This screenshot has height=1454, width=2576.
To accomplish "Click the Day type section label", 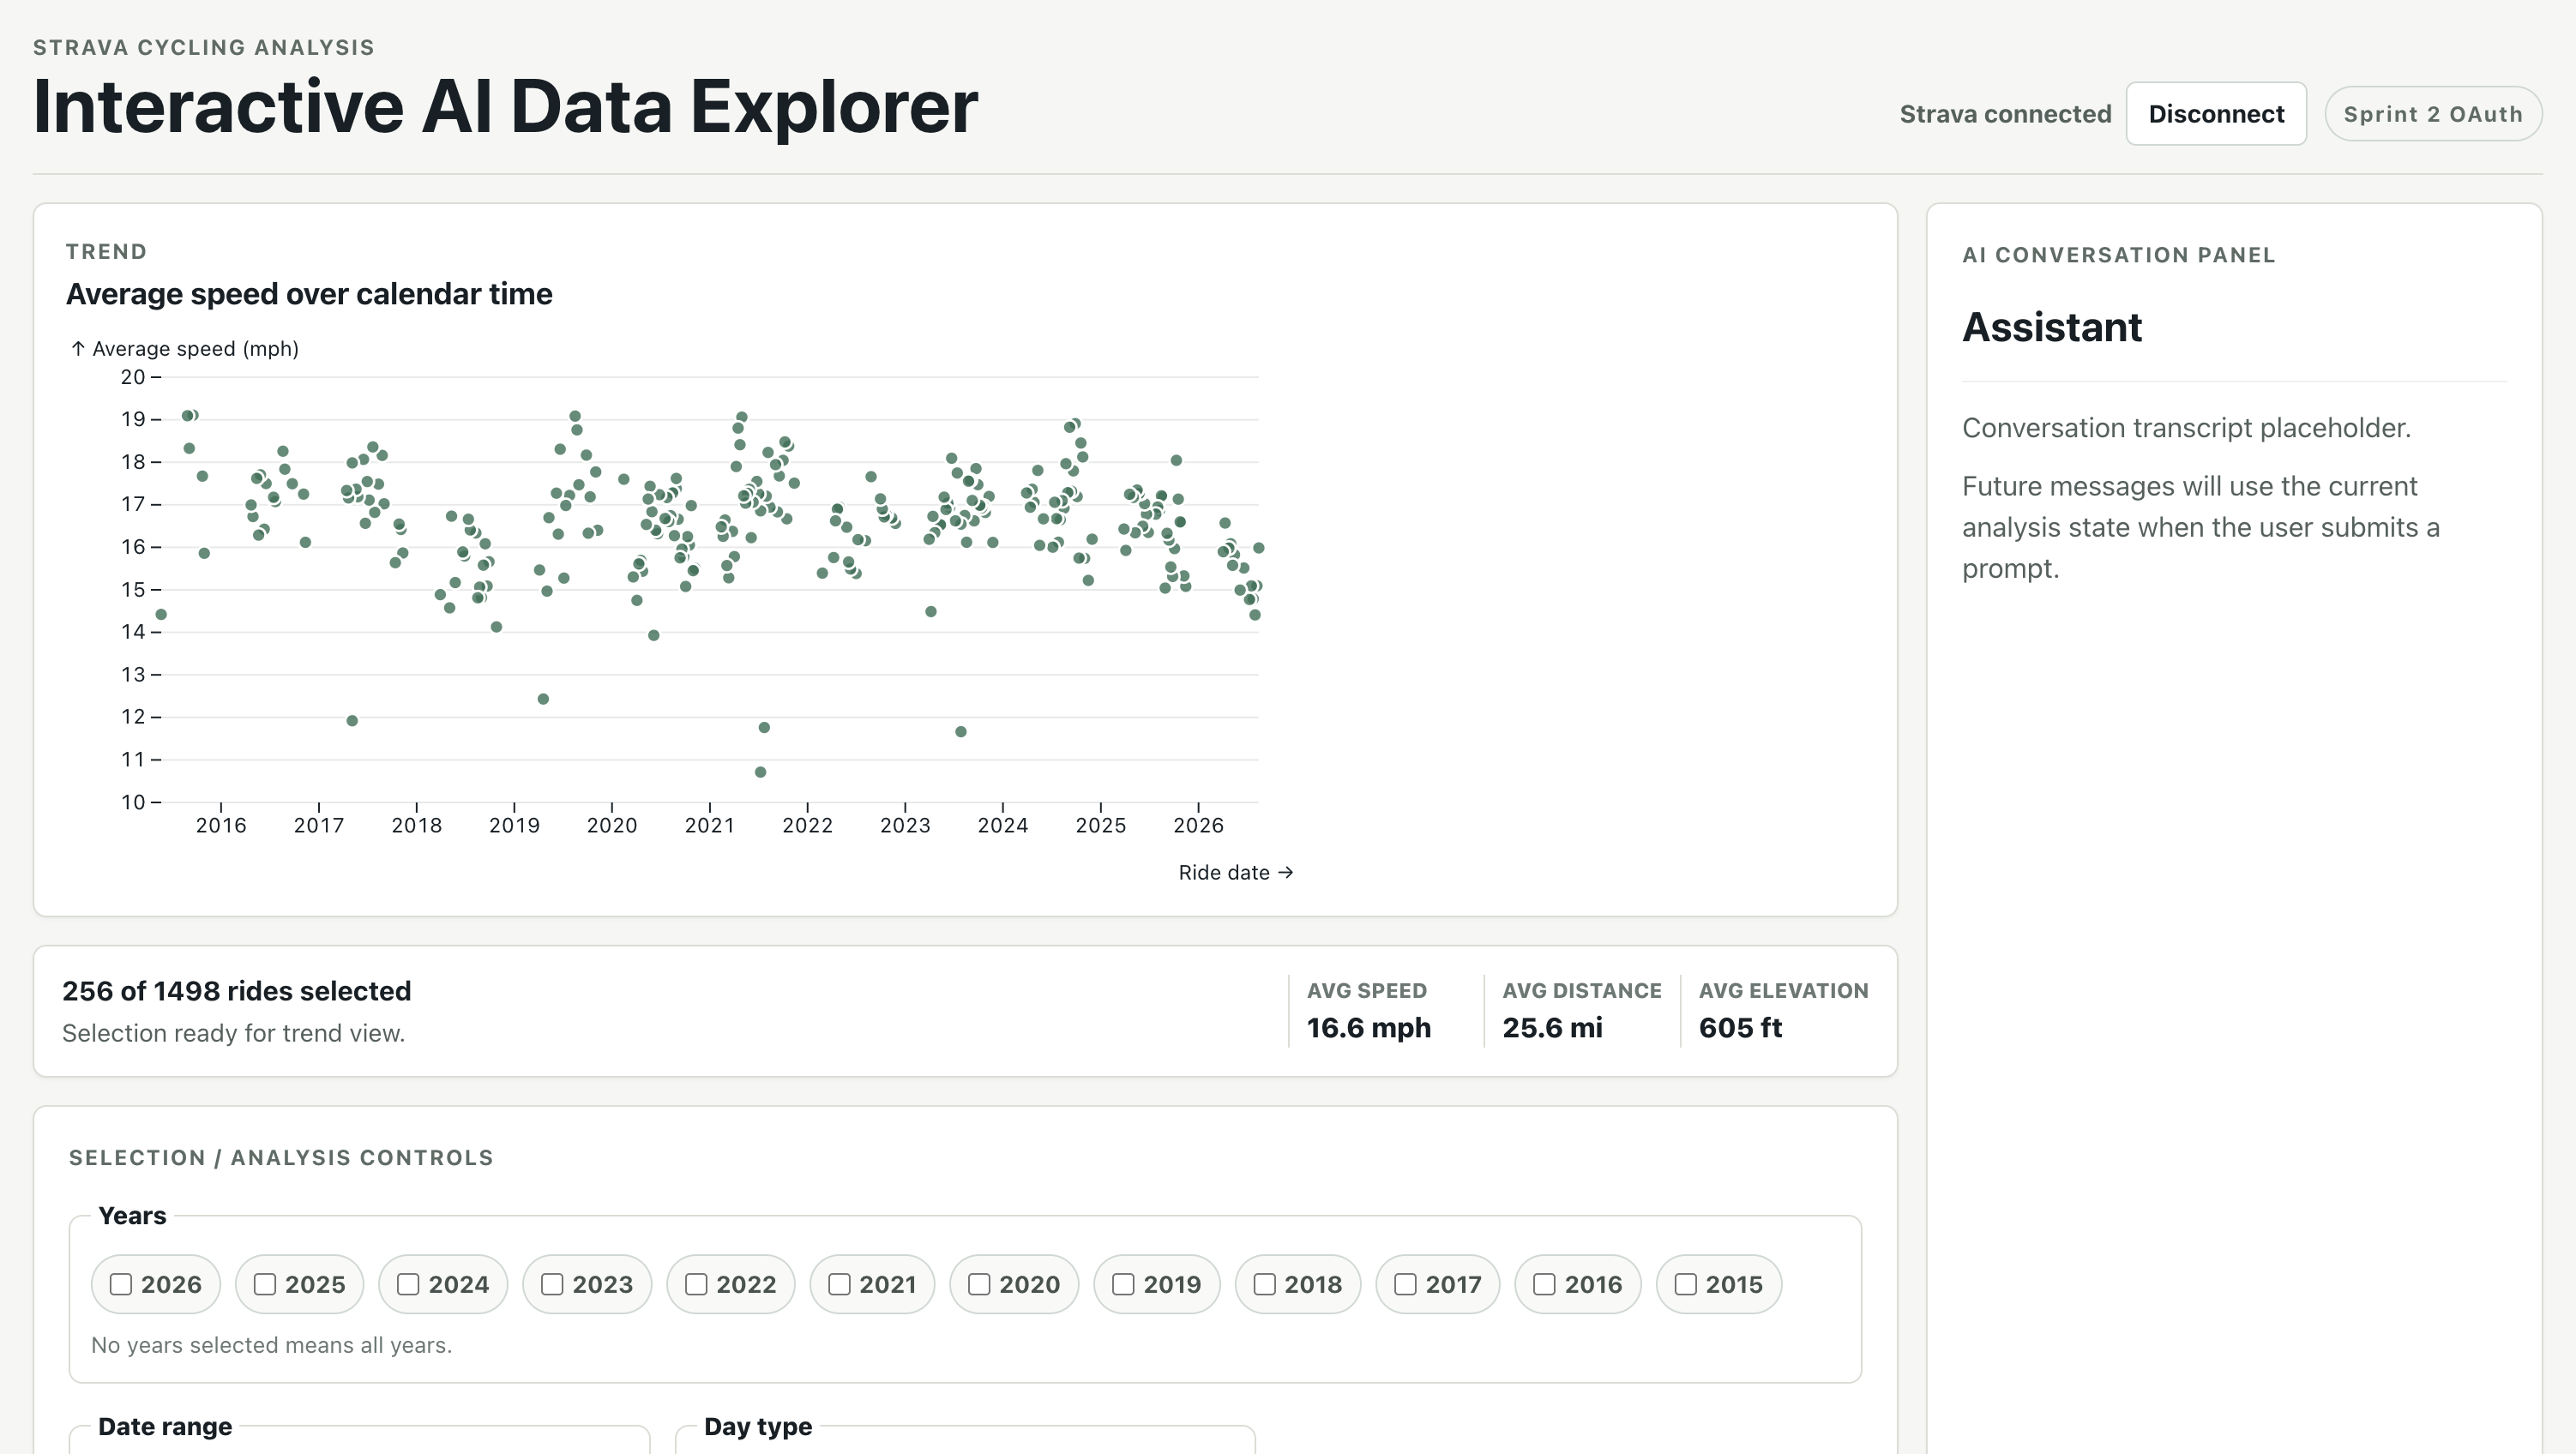I will [757, 1426].
